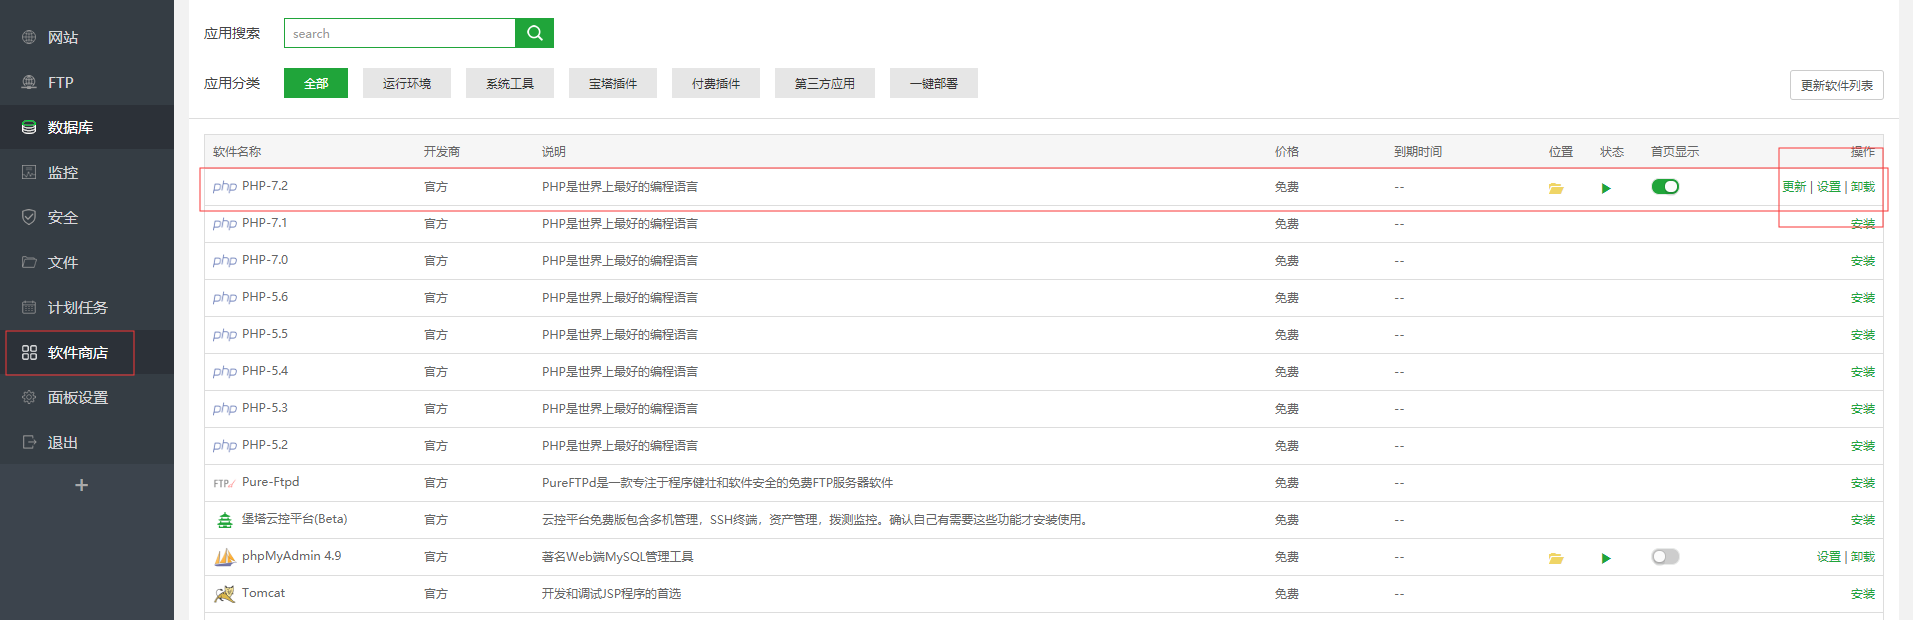Click the Pure-Ftpd FTP logo icon
Viewport: 1913px width, 620px height.
click(x=224, y=483)
